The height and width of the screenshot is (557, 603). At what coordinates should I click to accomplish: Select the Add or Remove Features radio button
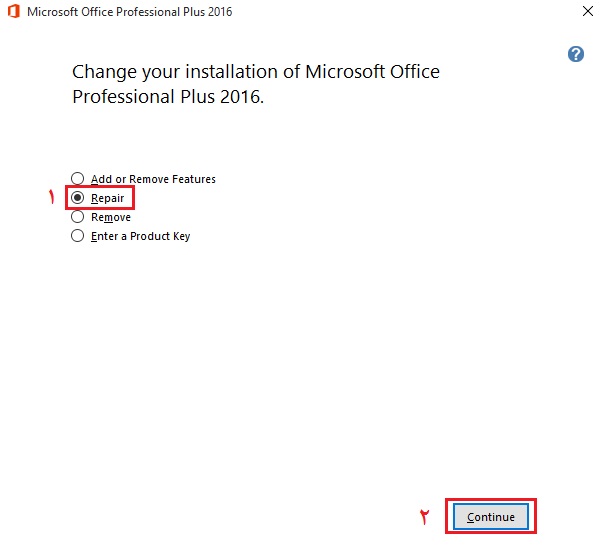[78, 179]
